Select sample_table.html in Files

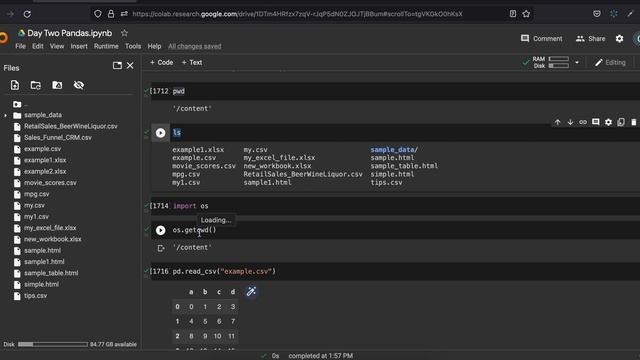(x=51, y=273)
